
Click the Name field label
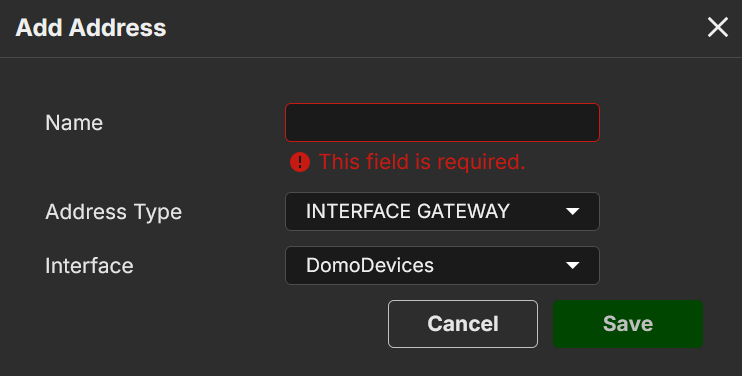coord(74,123)
